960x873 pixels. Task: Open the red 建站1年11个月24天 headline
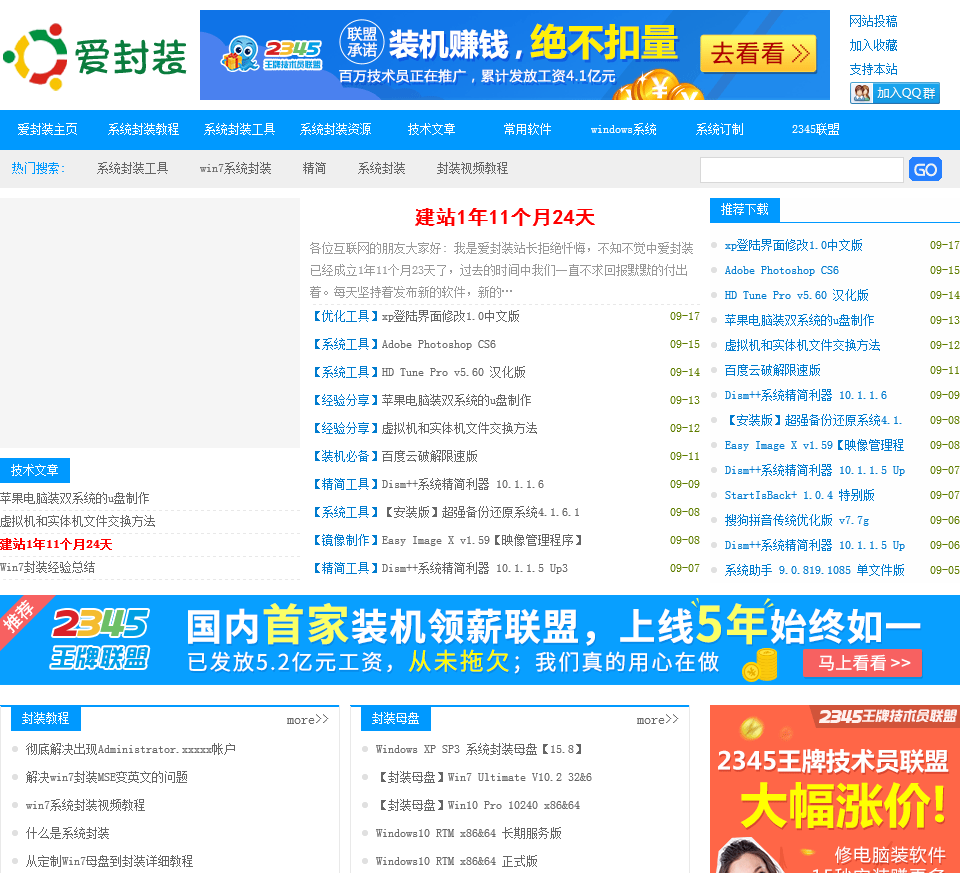[504, 217]
